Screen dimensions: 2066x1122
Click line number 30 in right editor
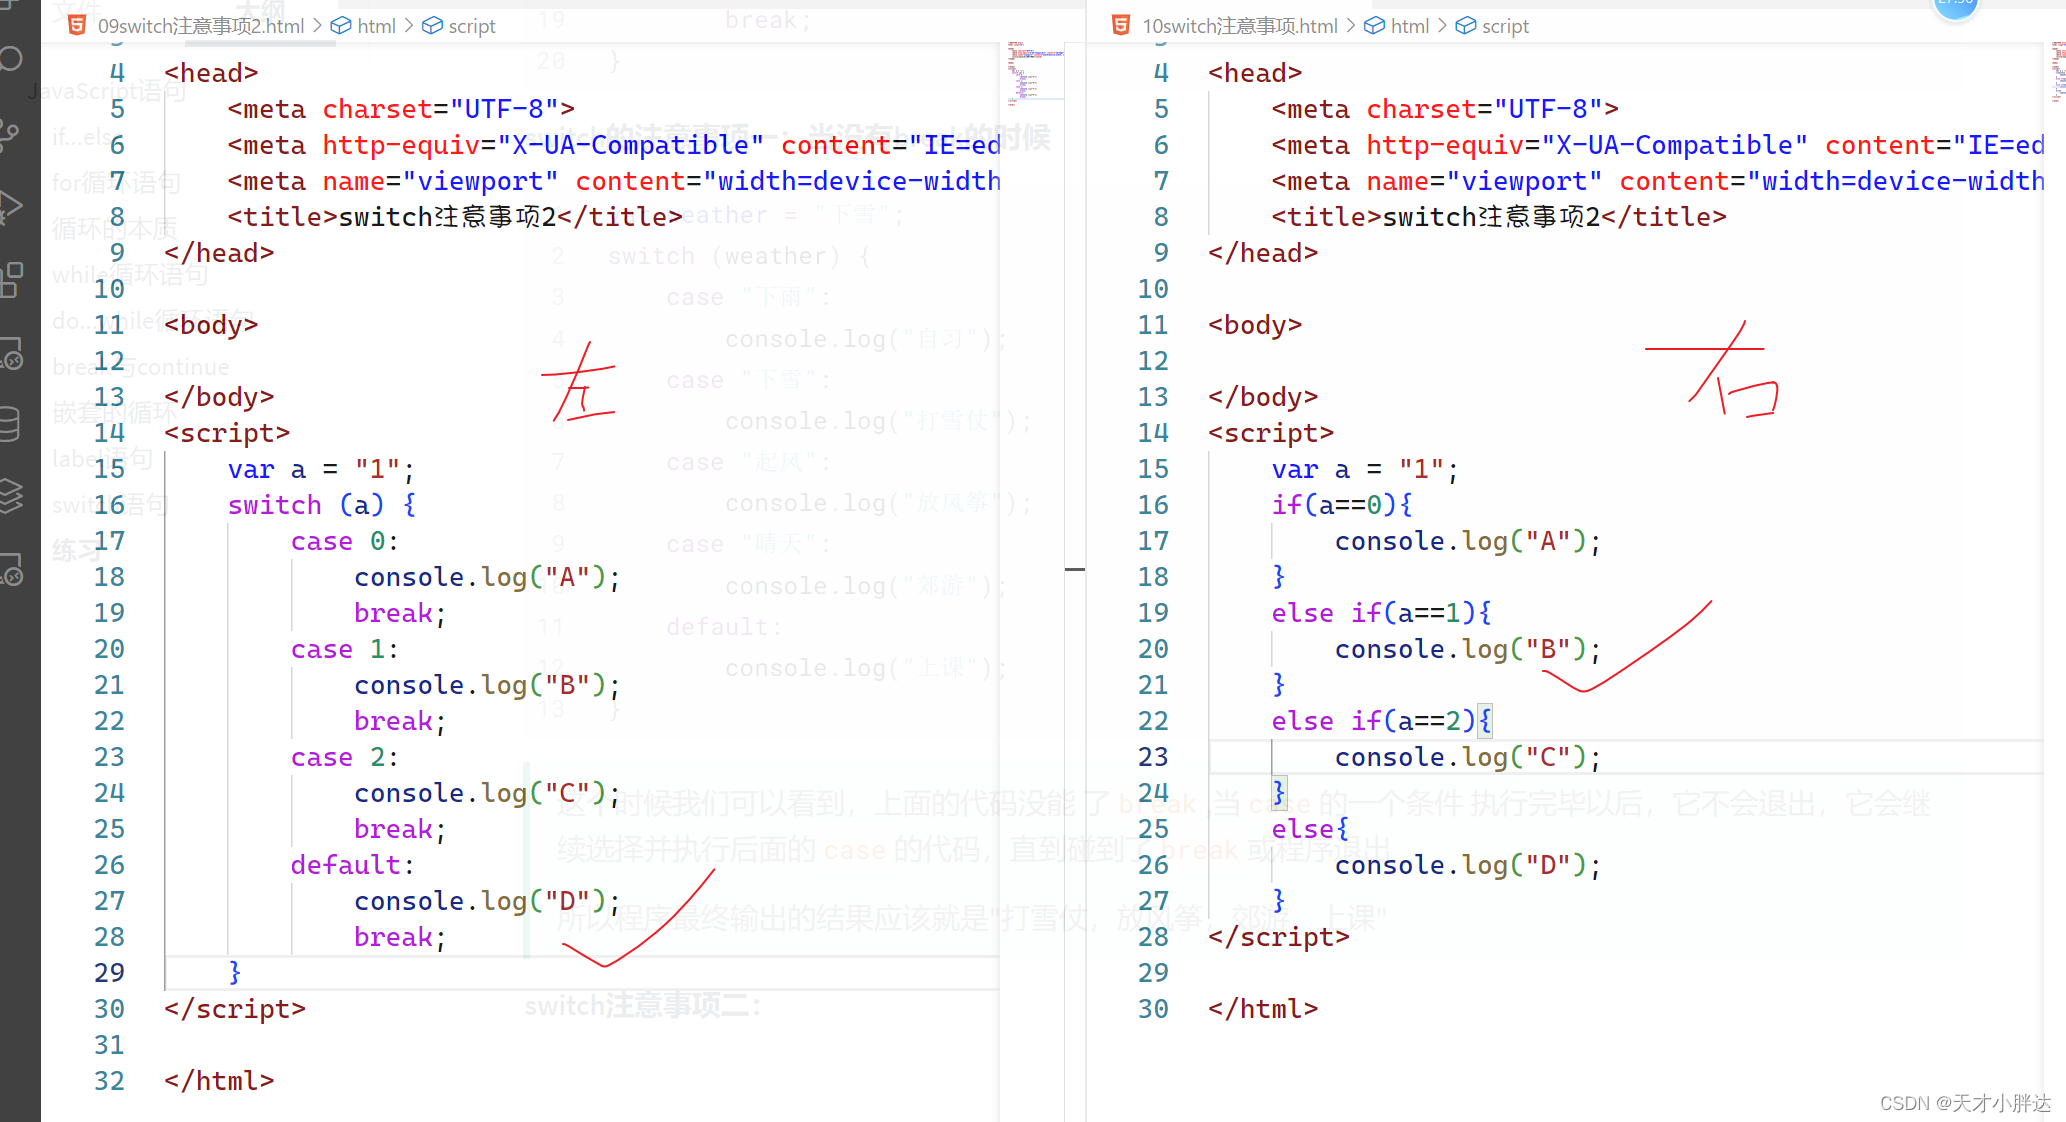click(x=1153, y=1009)
